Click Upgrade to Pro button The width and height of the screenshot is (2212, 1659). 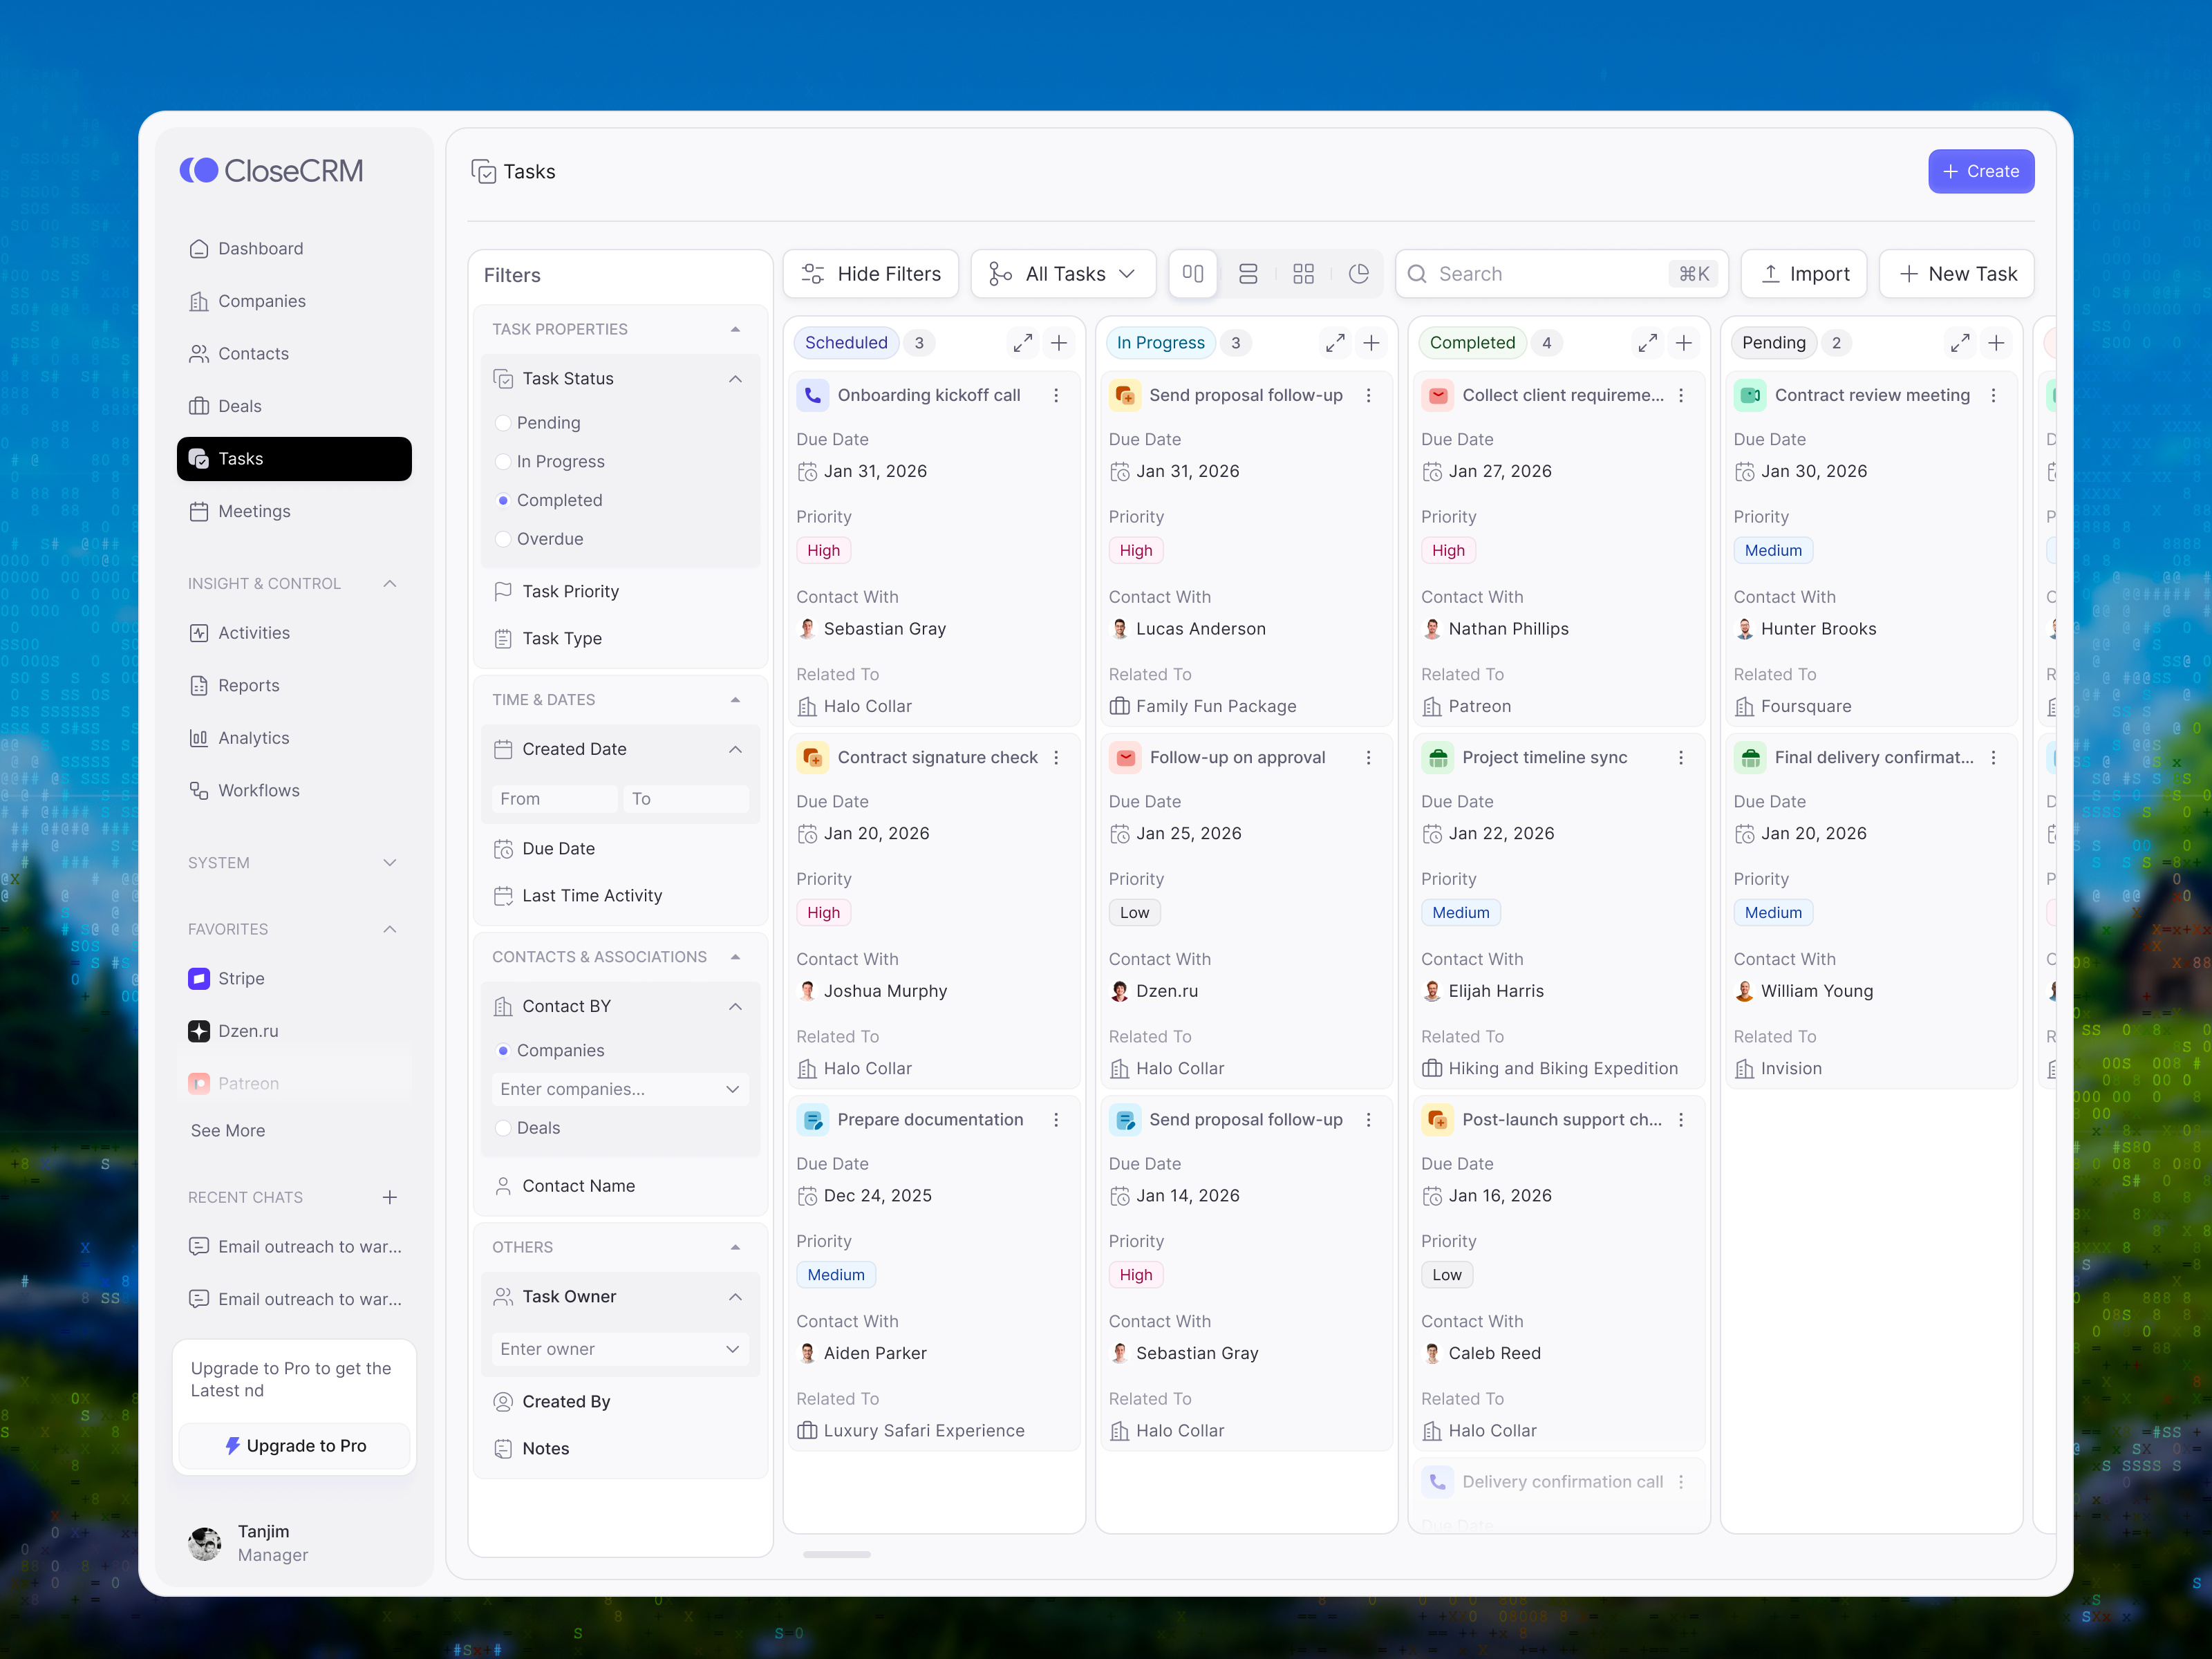294,1445
